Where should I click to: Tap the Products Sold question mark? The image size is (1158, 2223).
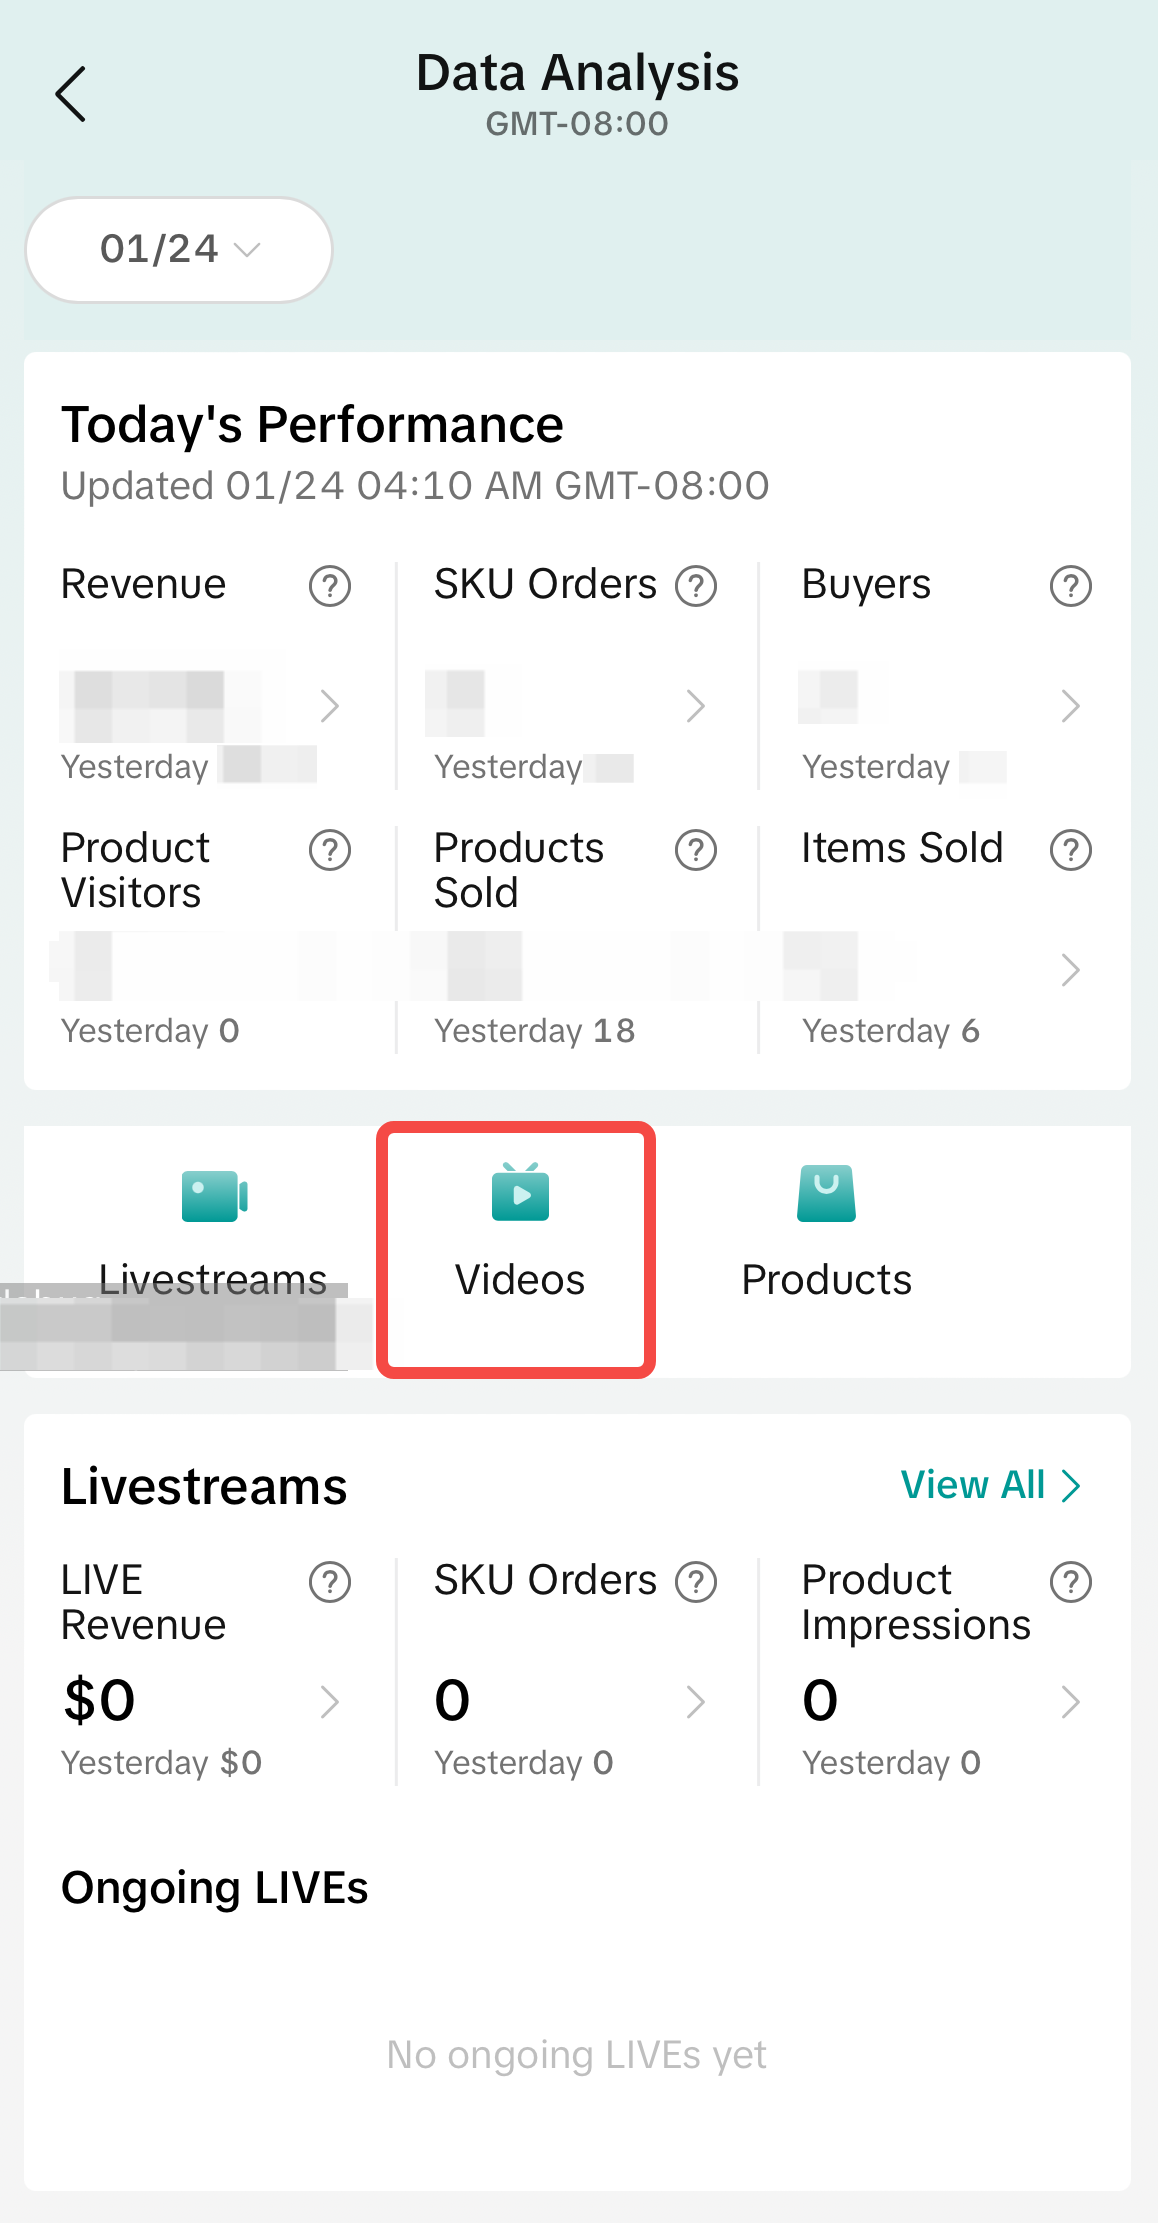point(696,850)
